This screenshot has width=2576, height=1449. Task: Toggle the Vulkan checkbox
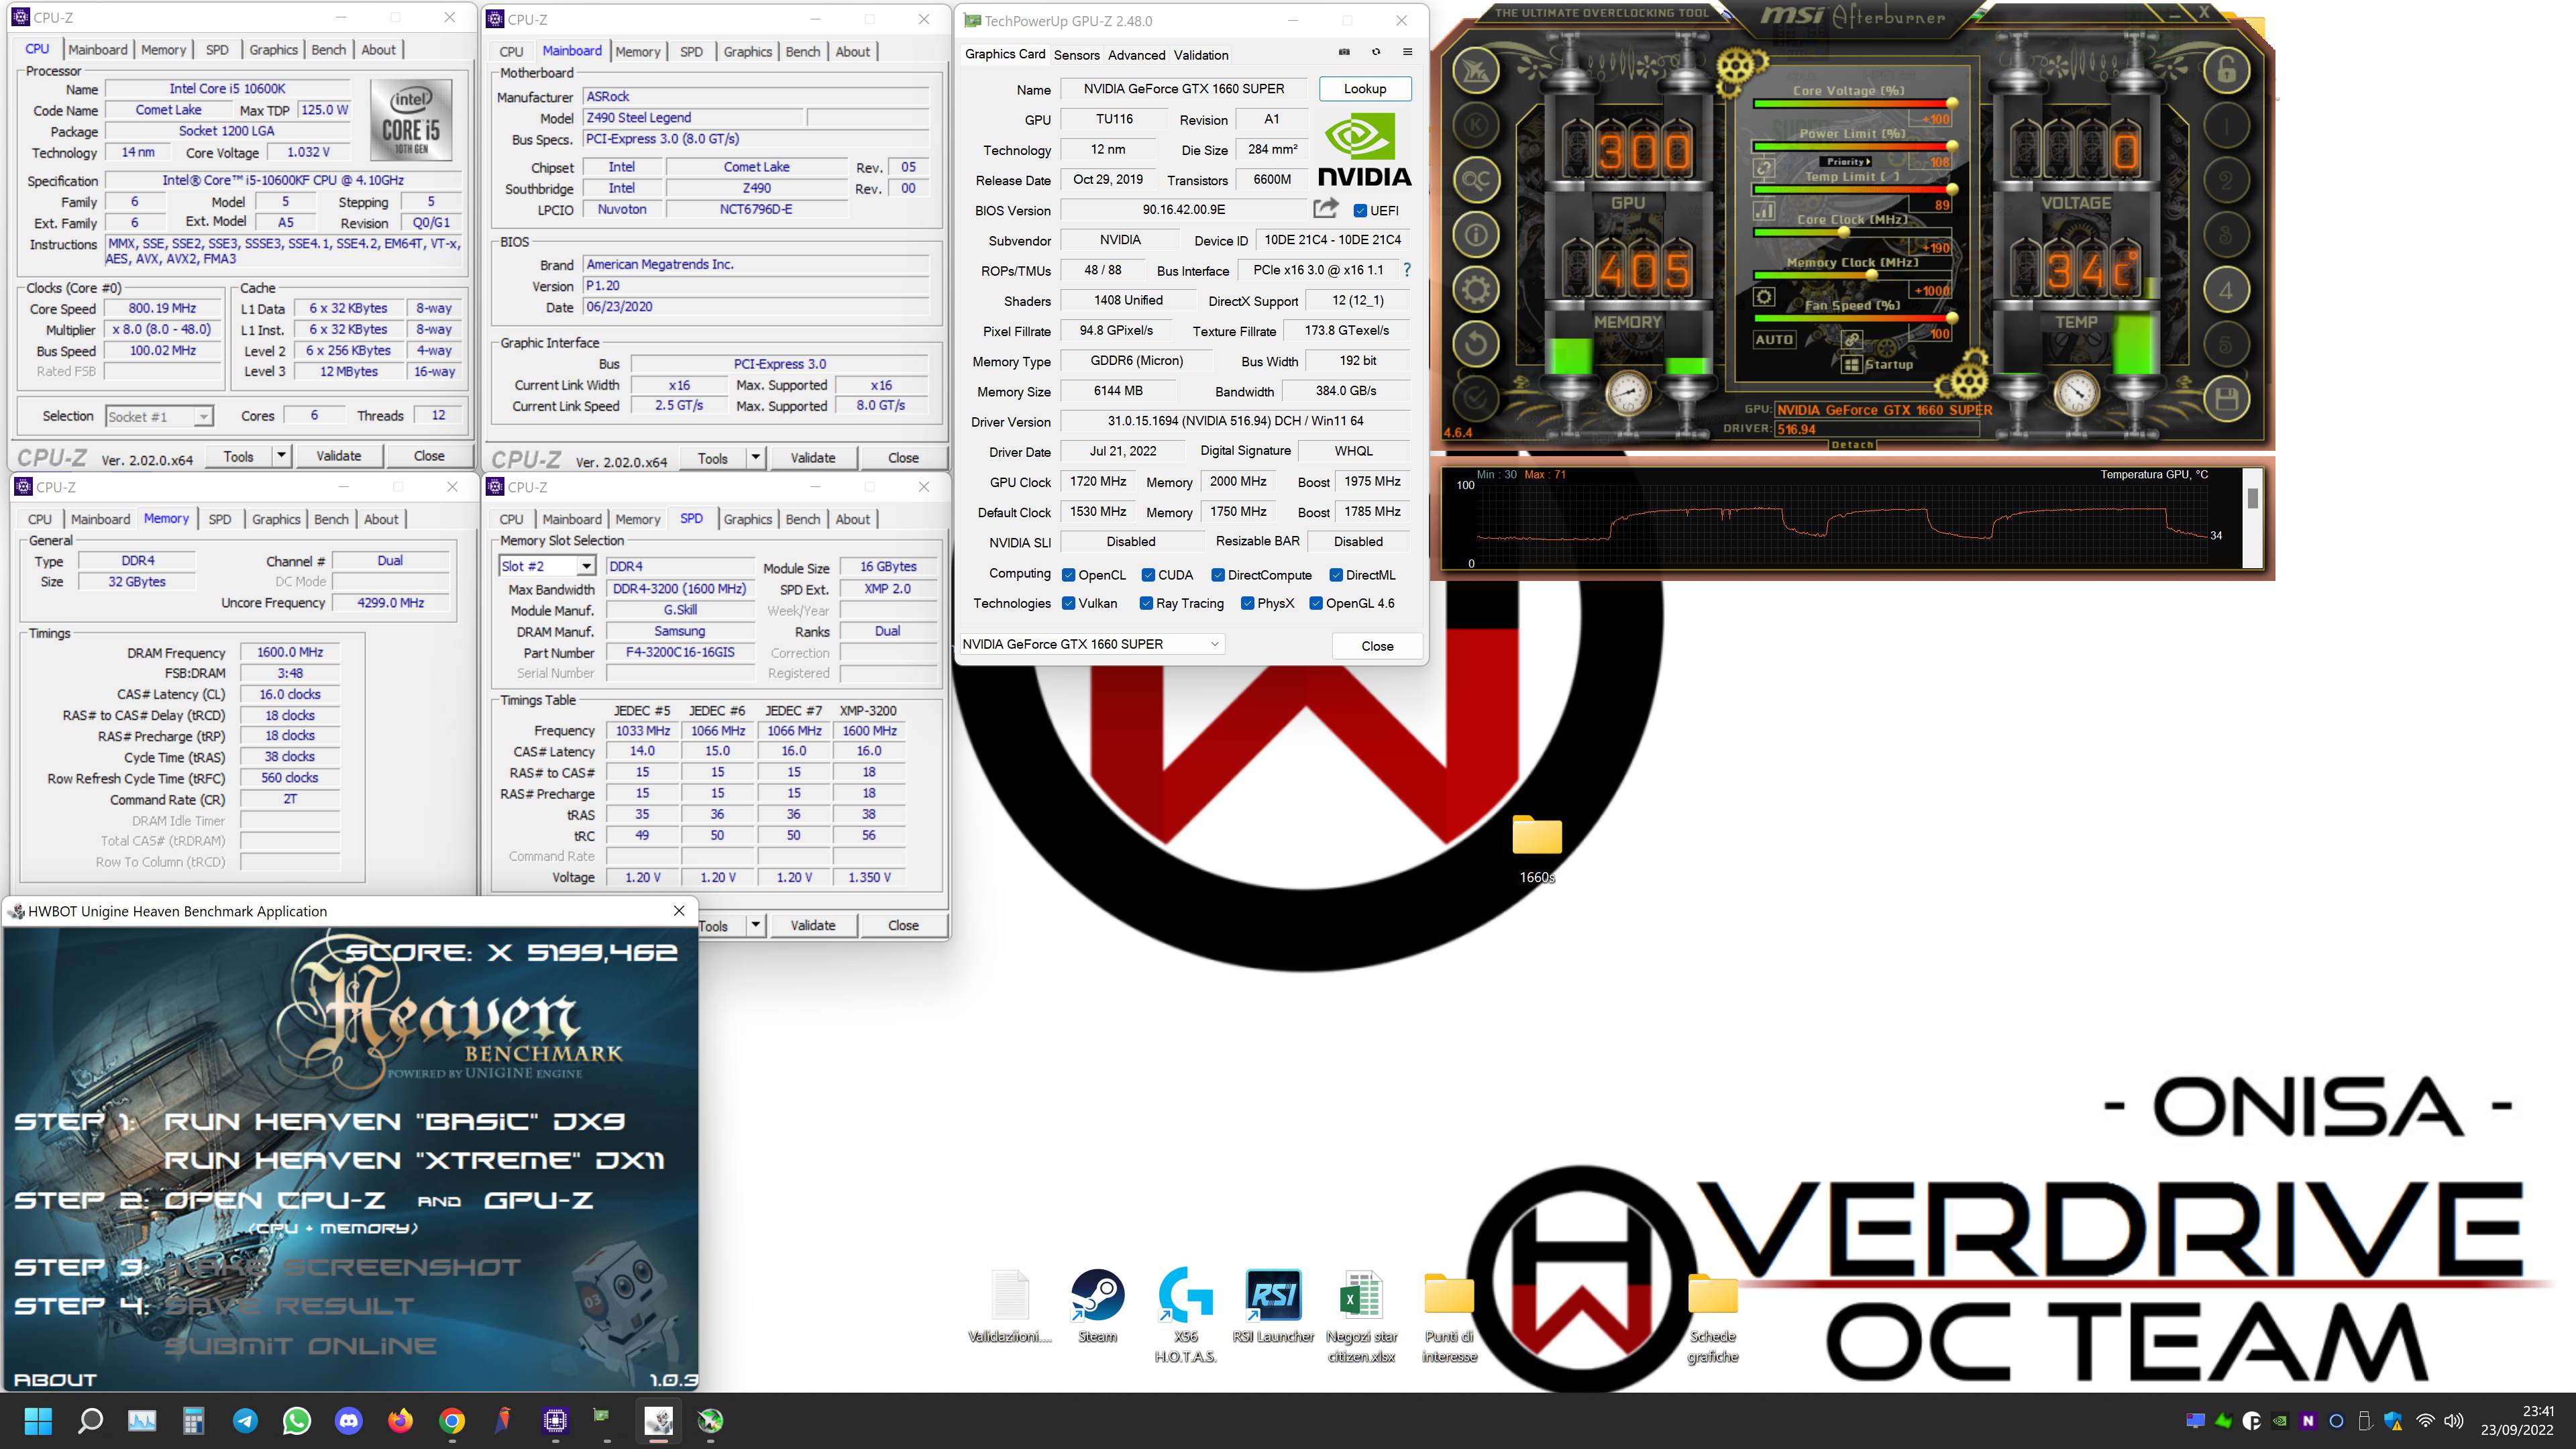[x=1068, y=603]
